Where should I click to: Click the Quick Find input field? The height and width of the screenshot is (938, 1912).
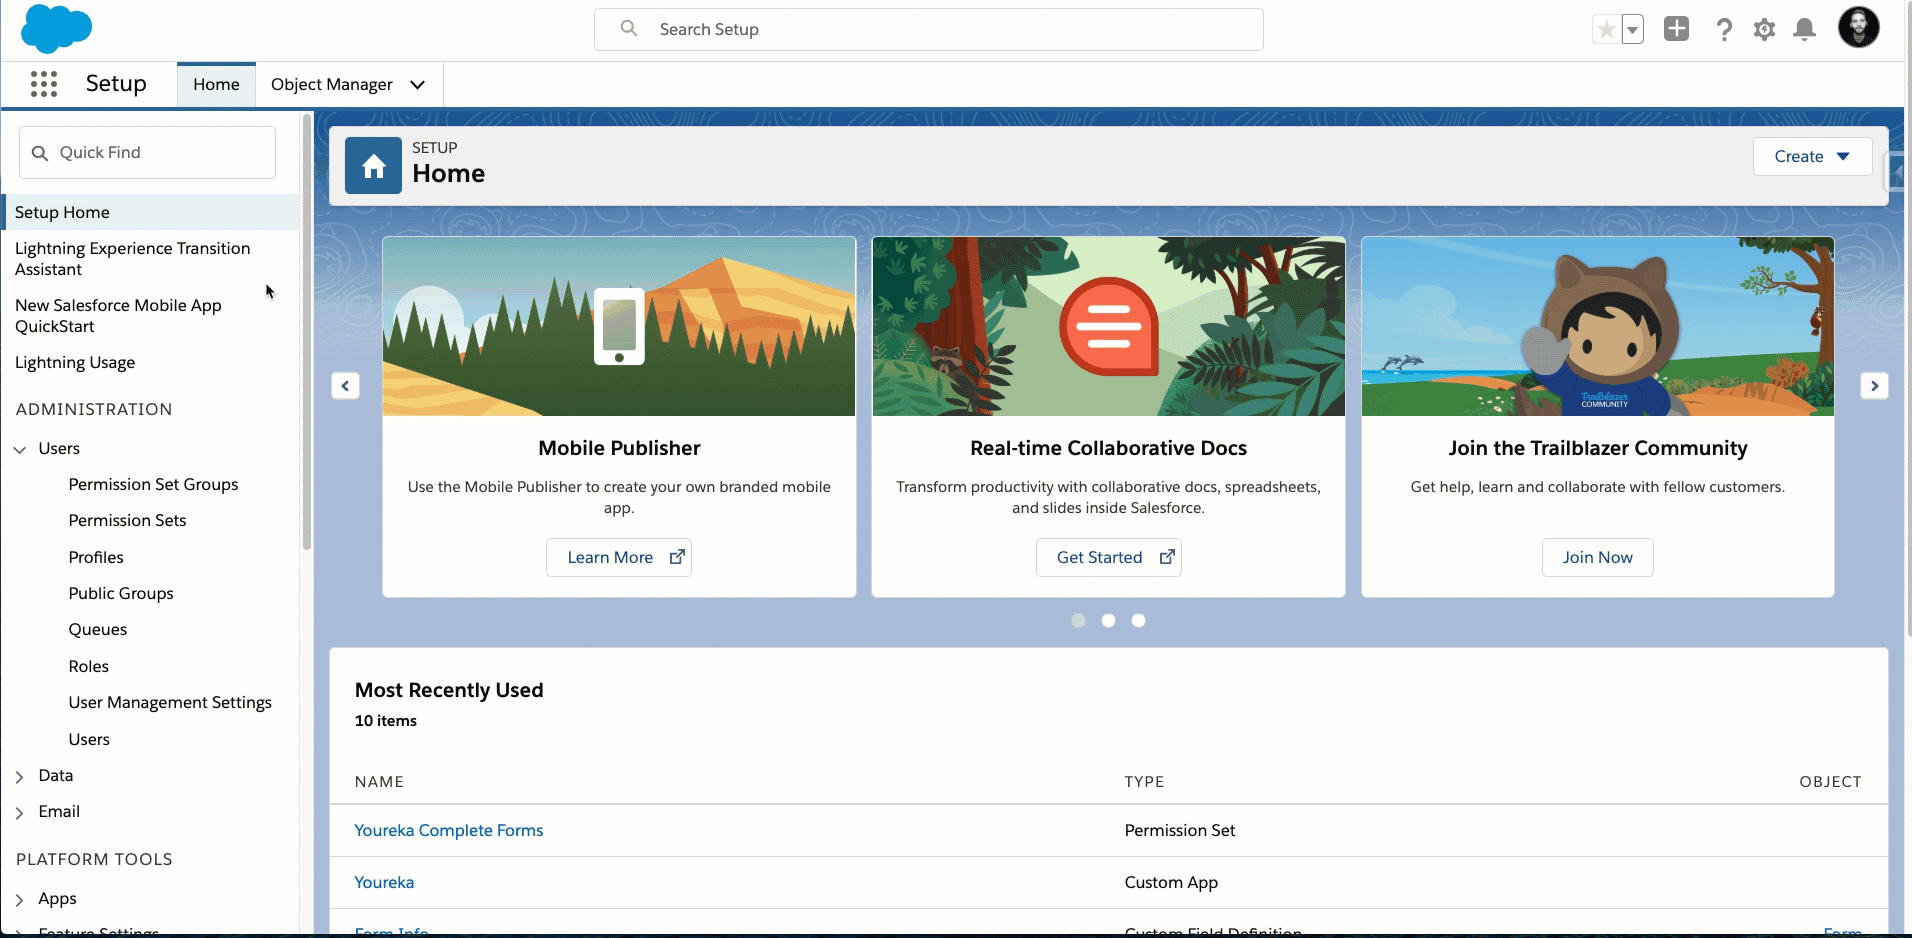147,152
